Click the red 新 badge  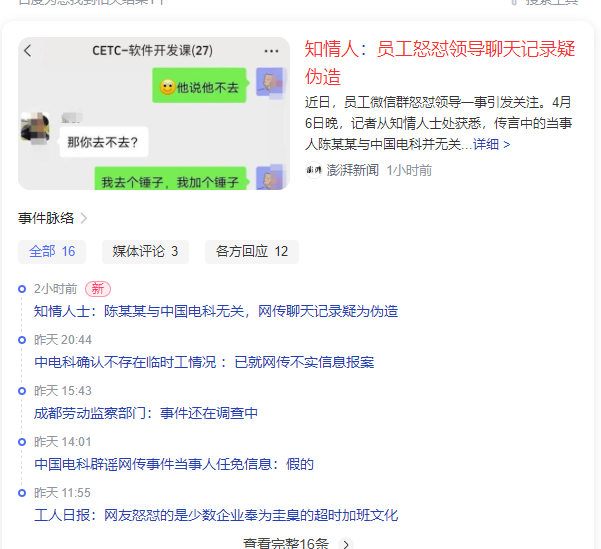(98, 288)
